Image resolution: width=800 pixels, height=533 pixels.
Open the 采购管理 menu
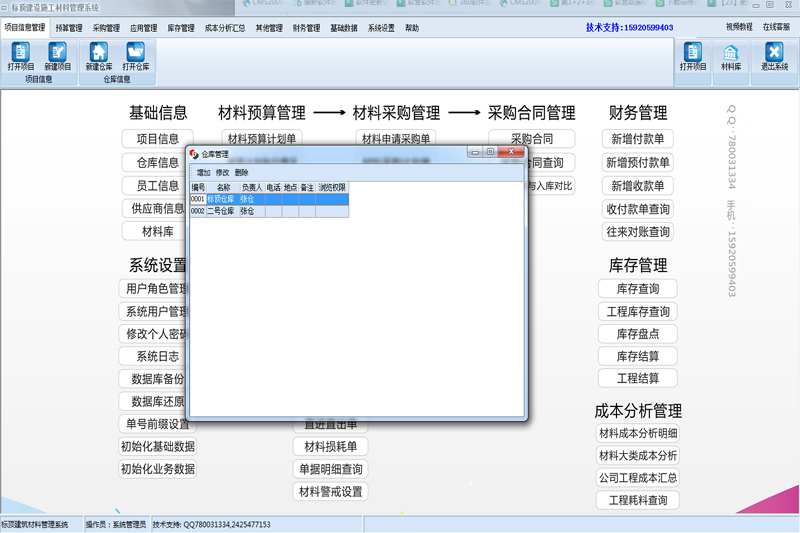point(106,28)
